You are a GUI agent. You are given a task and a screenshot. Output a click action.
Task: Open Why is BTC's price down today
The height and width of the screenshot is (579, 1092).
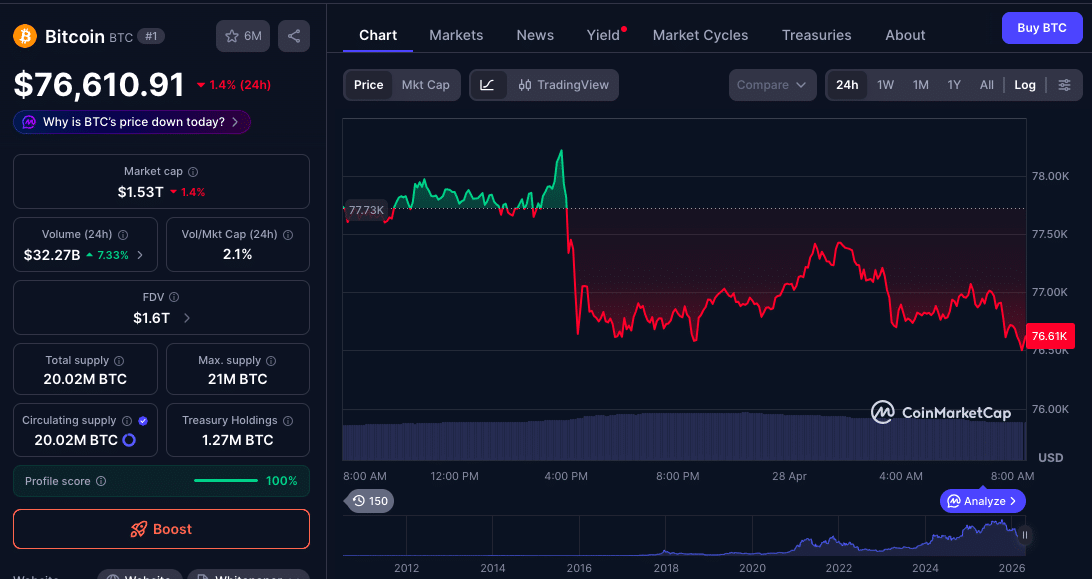pos(131,121)
